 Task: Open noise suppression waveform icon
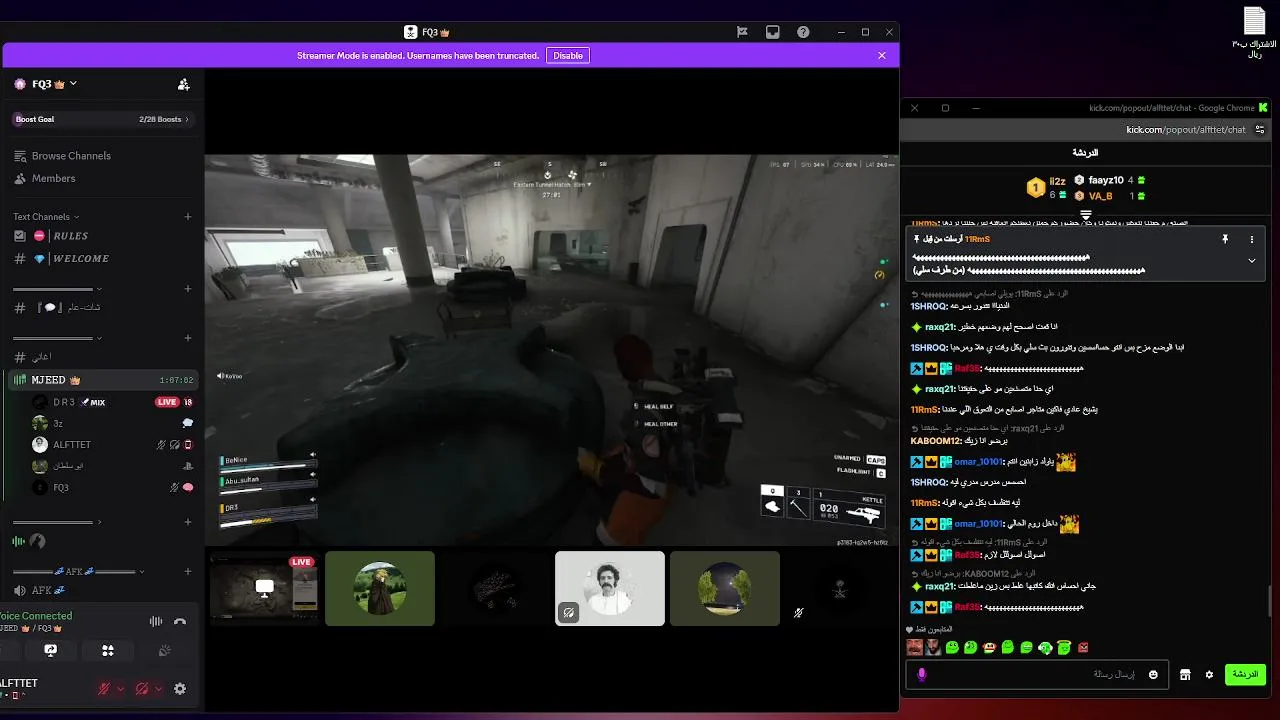tap(156, 621)
